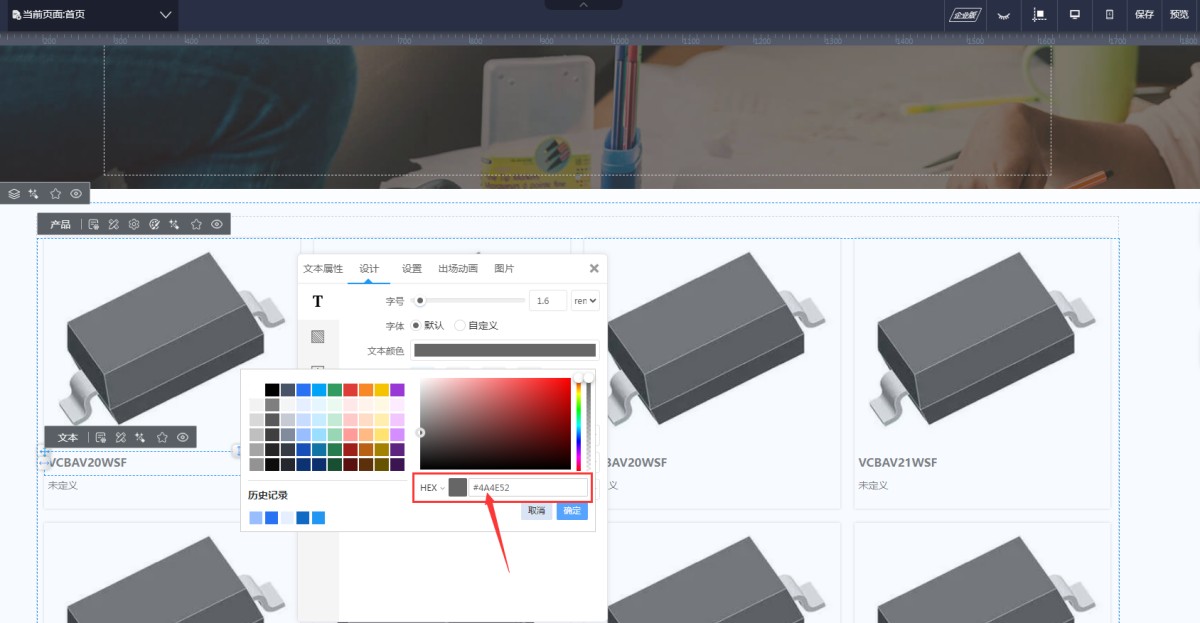Open the 出场动画 tab

coord(458,269)
